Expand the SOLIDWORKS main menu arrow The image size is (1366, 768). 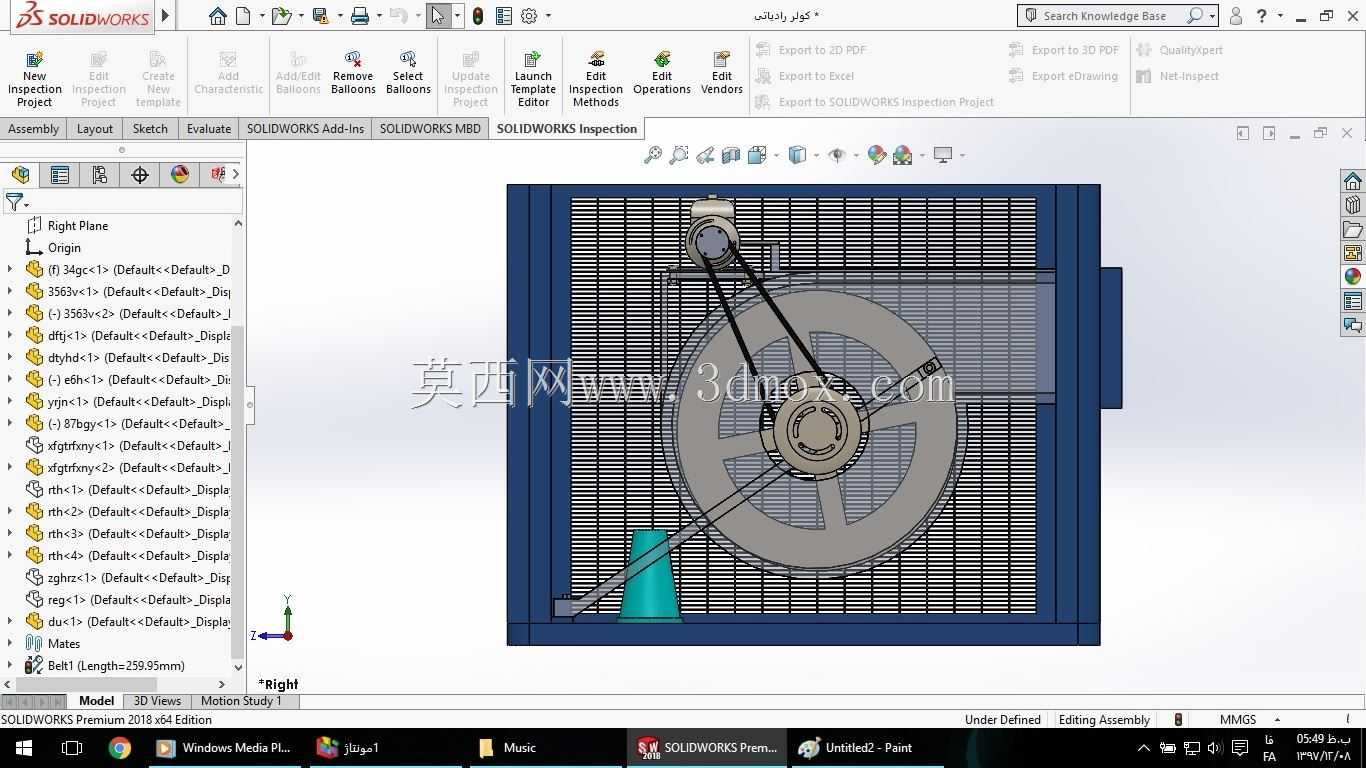[x=166, y=16]
